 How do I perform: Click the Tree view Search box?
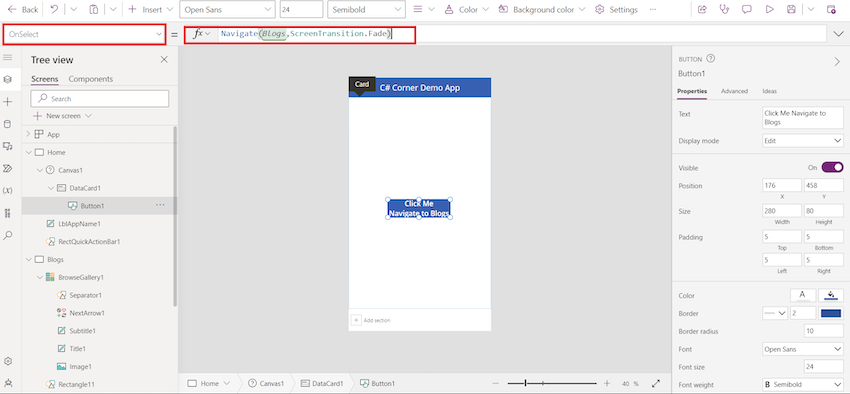coord(100,99)
